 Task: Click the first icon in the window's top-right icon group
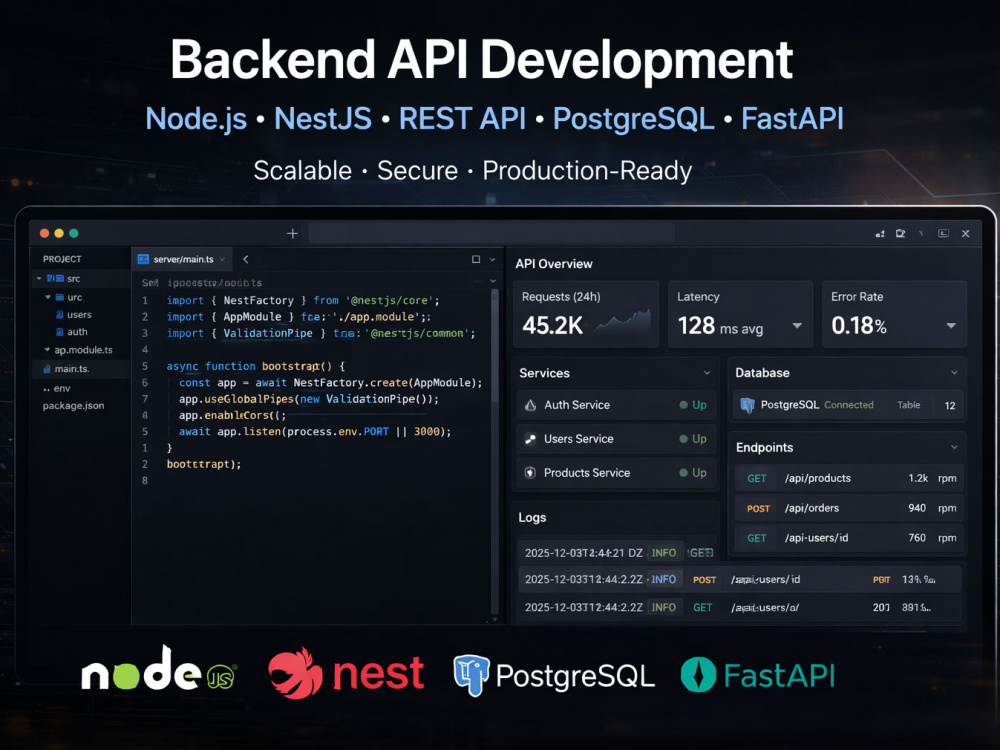pyautogui.click(x=880, y=234)
